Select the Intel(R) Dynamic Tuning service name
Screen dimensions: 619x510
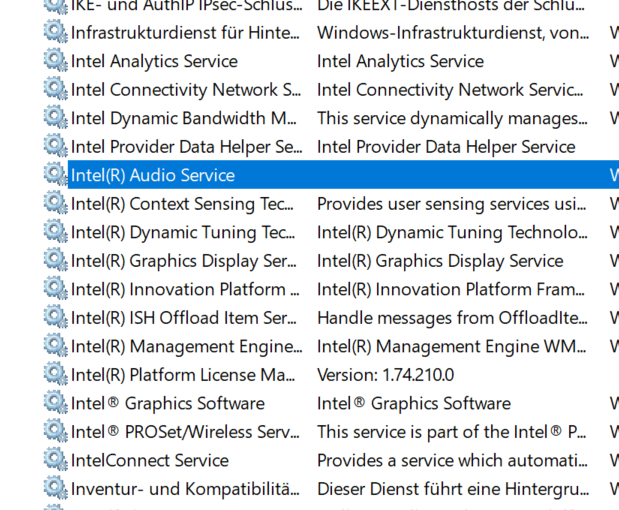(183, 233)
